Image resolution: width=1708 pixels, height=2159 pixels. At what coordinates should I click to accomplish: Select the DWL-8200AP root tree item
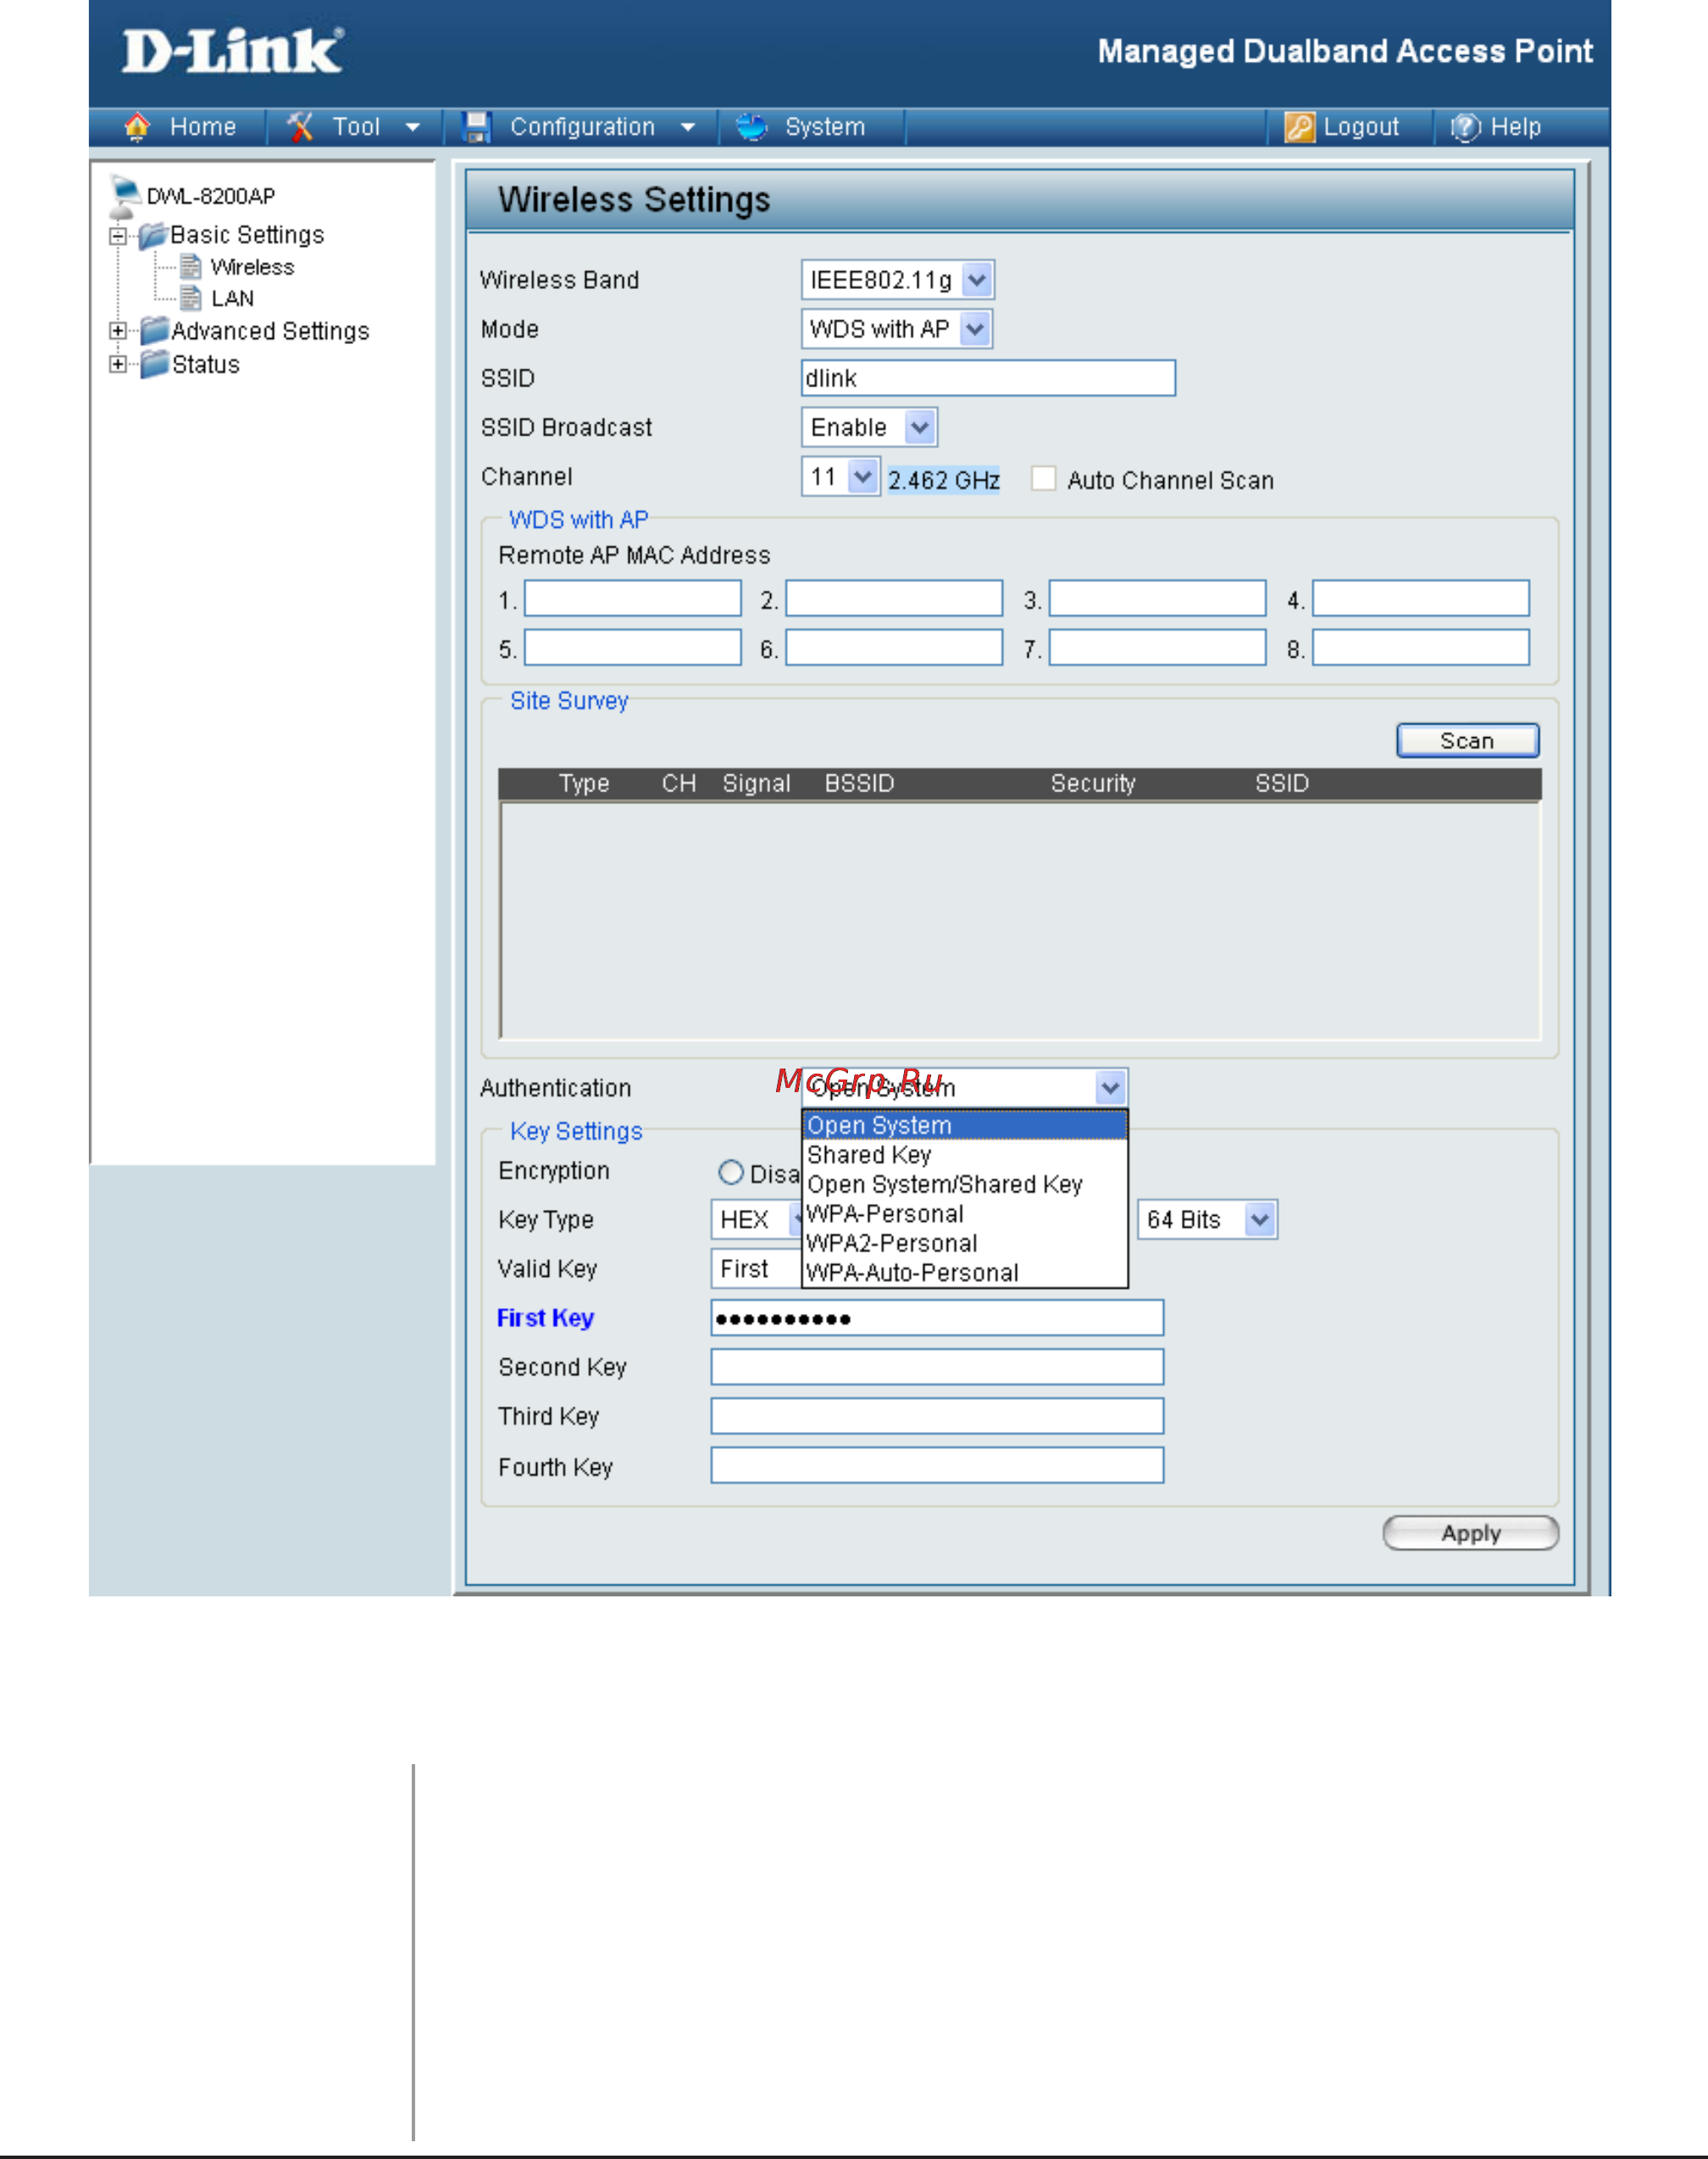(211, 196)
